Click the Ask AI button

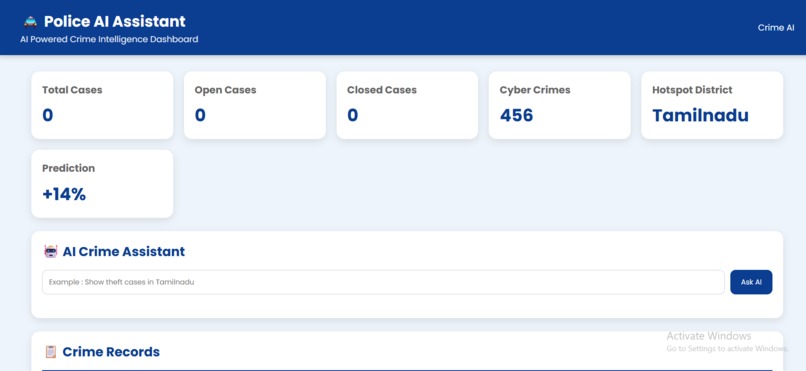click(751, 282)
